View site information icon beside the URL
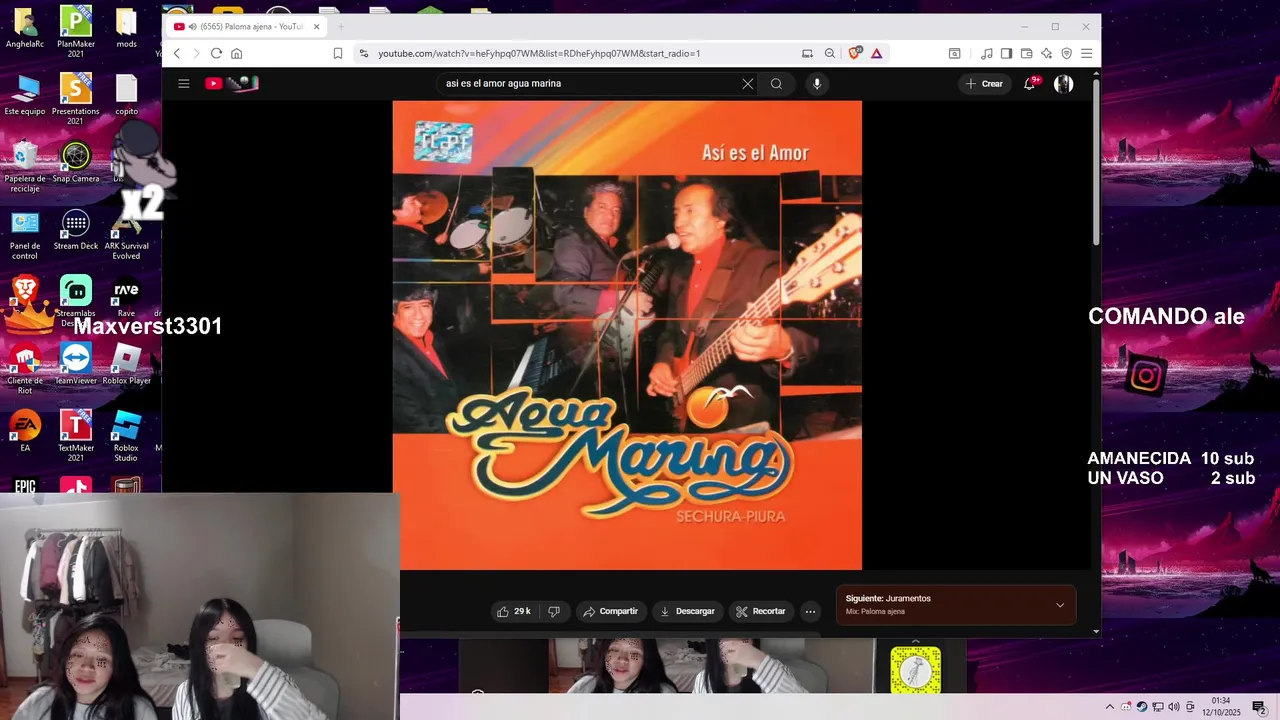The width and height of the screenshot is (1280, 720). [364, 53]
